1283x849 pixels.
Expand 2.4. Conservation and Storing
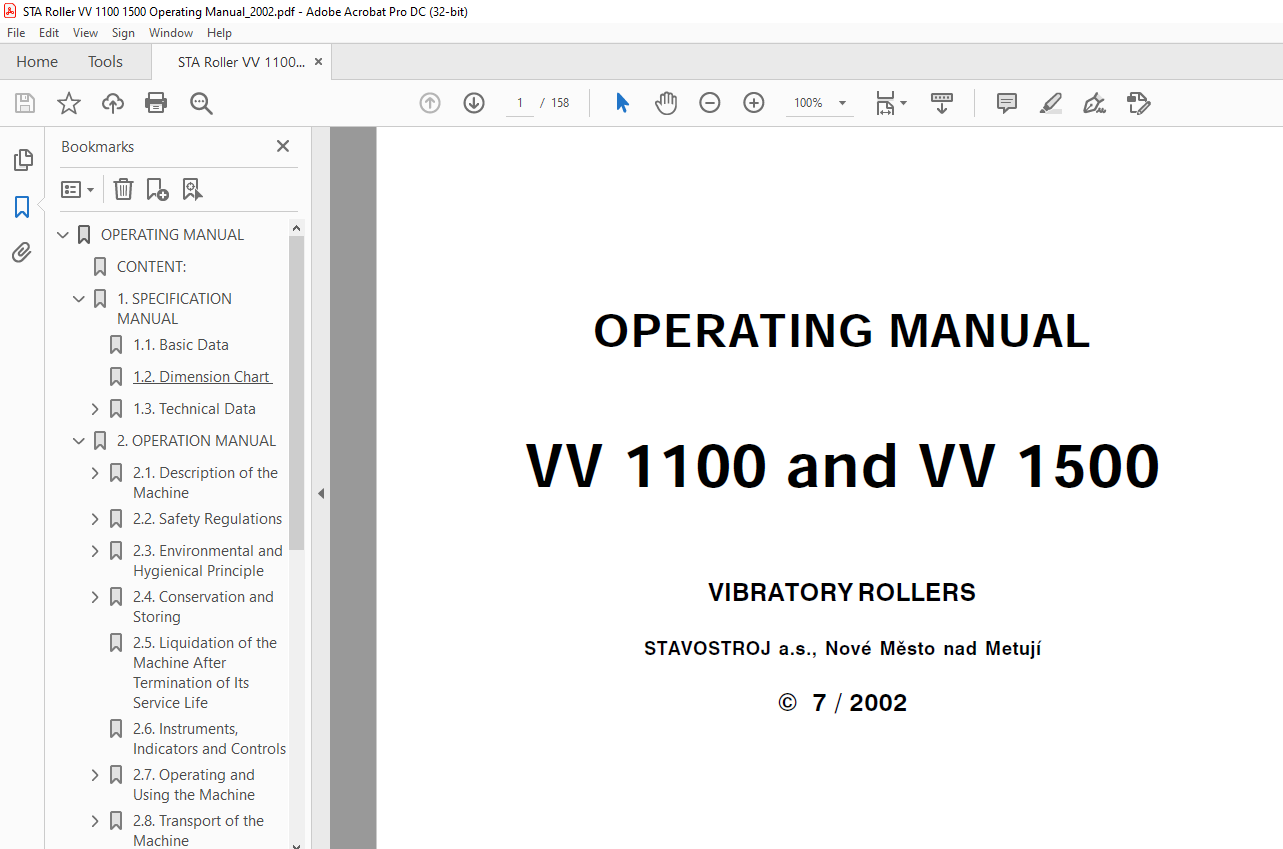coord(95,597)
